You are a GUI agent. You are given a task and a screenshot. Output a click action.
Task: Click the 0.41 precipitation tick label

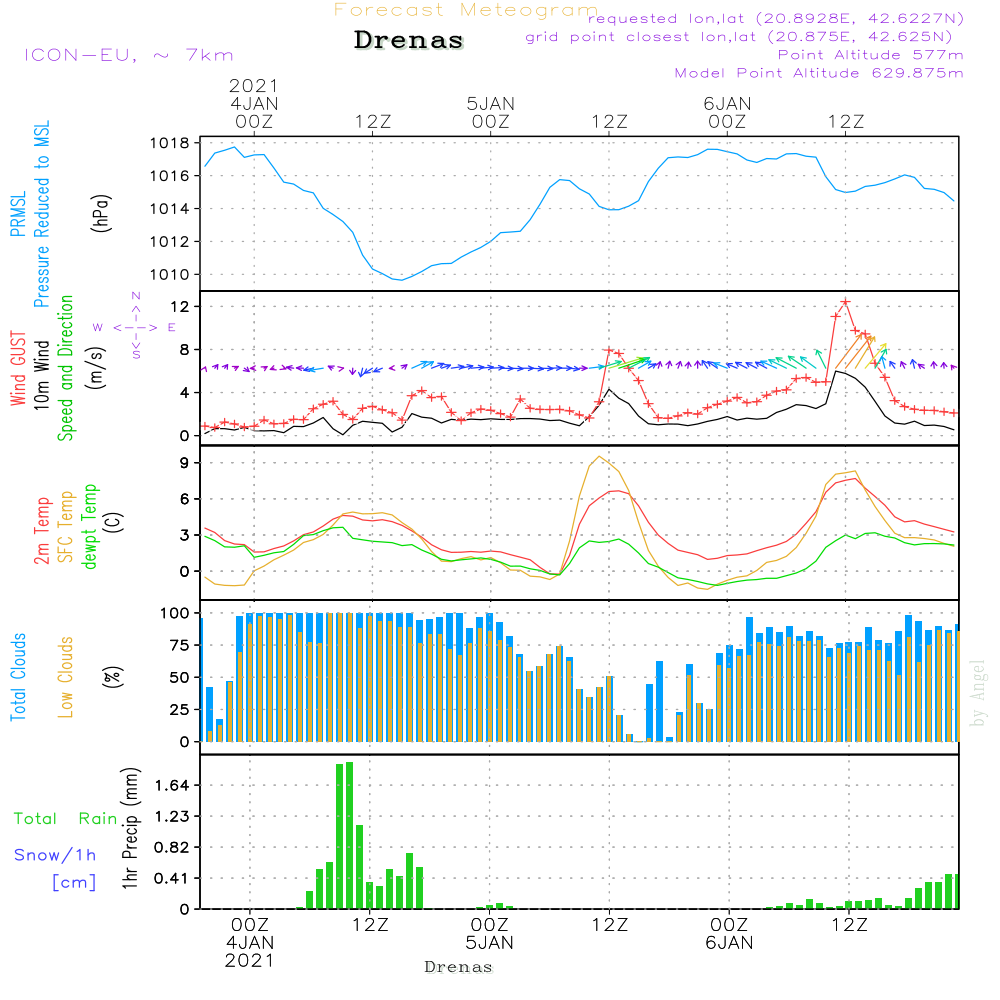172,878
